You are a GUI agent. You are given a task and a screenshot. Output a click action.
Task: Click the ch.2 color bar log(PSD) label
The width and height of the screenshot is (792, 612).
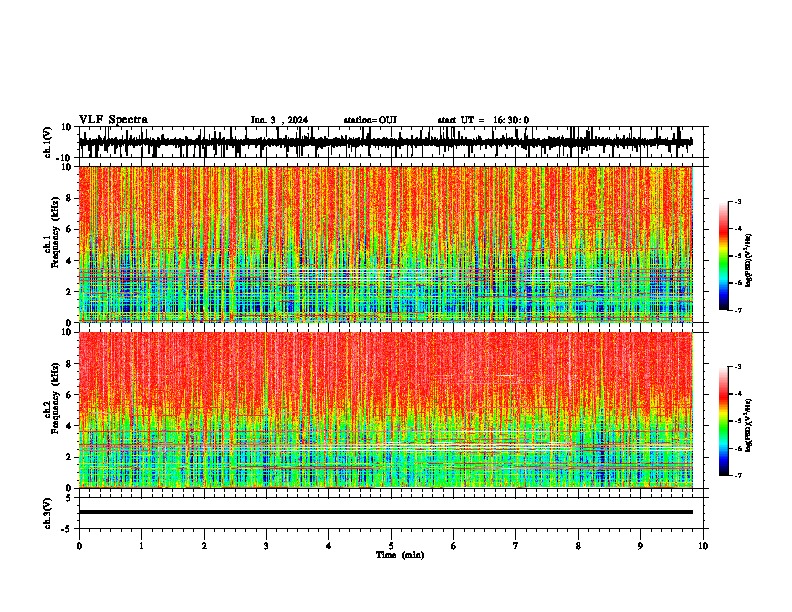(749, 425)
